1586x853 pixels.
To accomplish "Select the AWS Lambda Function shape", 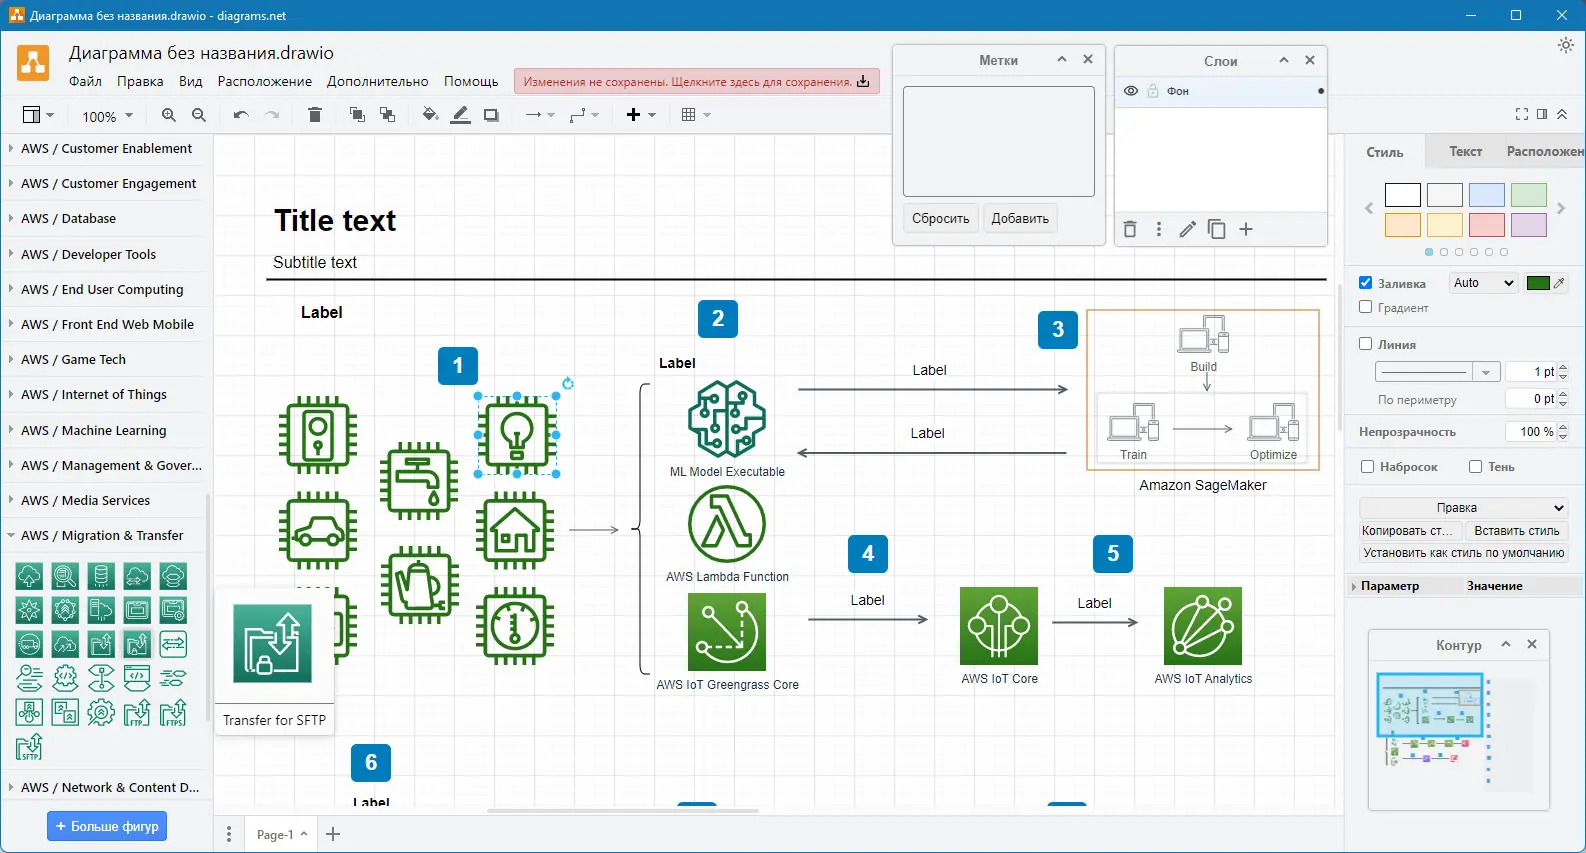I will tap(727, 524).
